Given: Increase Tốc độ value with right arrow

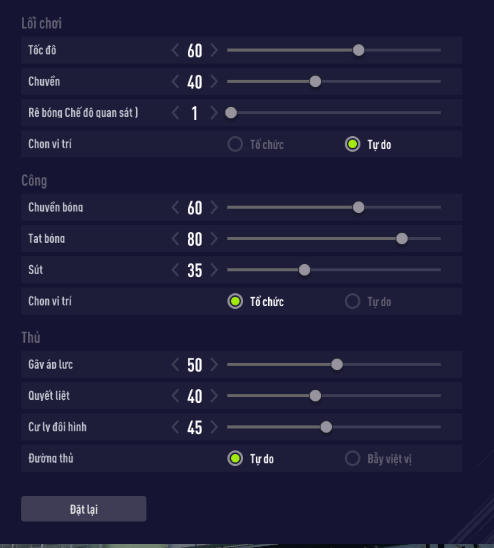Looking at the screenshot, I should click(x=214, y=50).
